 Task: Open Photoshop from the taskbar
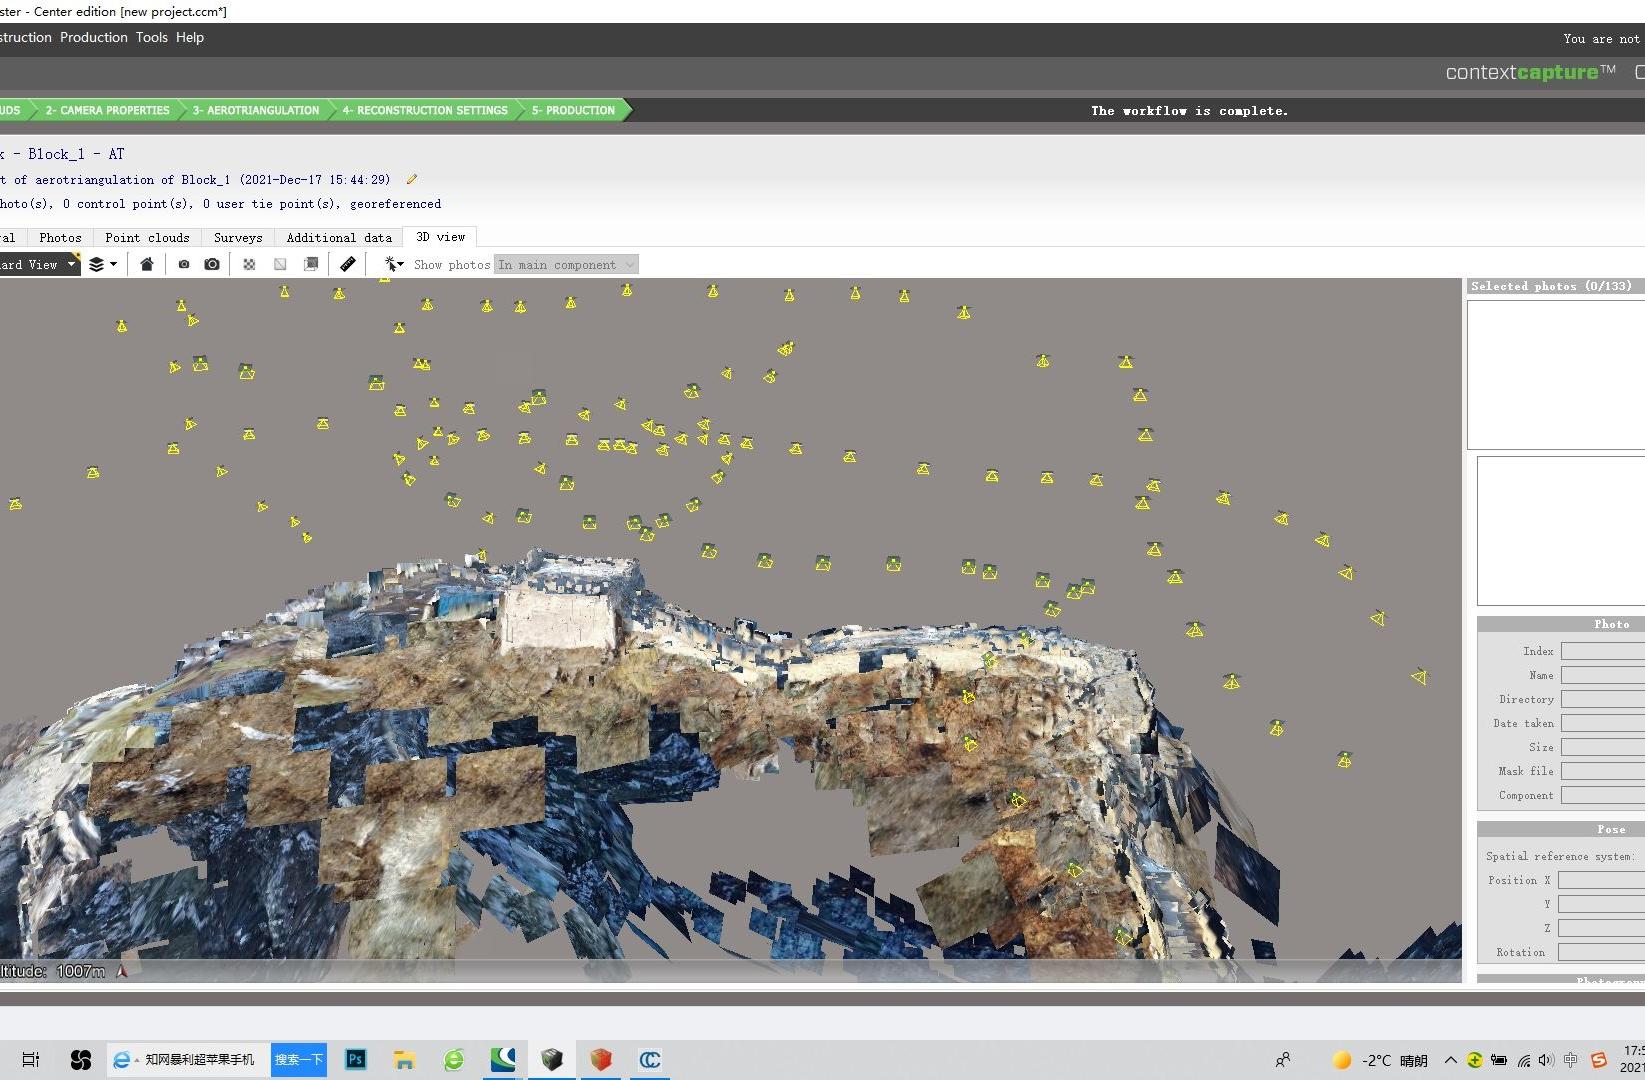[x=355, y=1060]
